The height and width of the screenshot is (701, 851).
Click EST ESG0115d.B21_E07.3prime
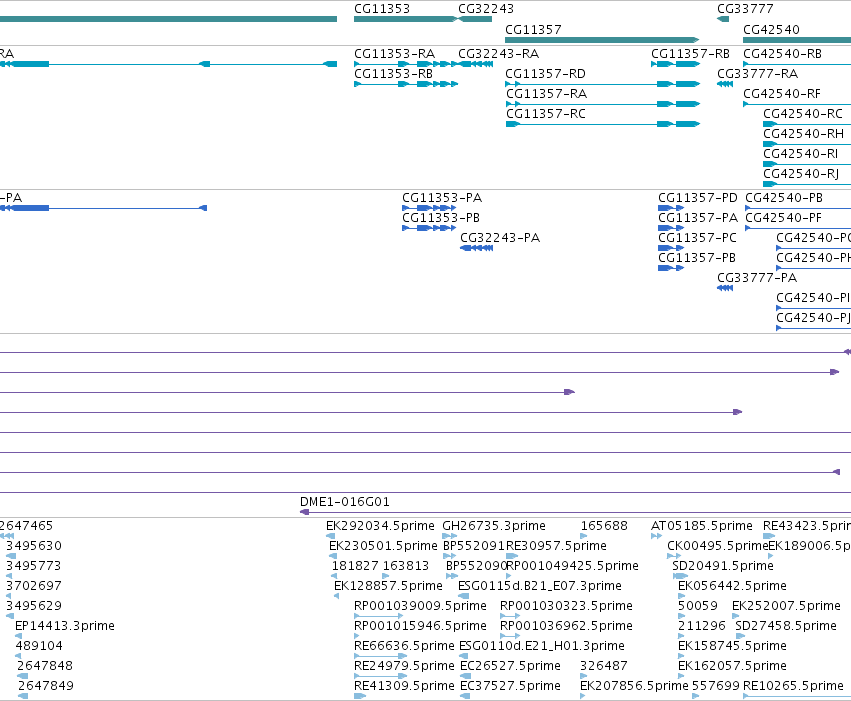[x=463, y=596]
